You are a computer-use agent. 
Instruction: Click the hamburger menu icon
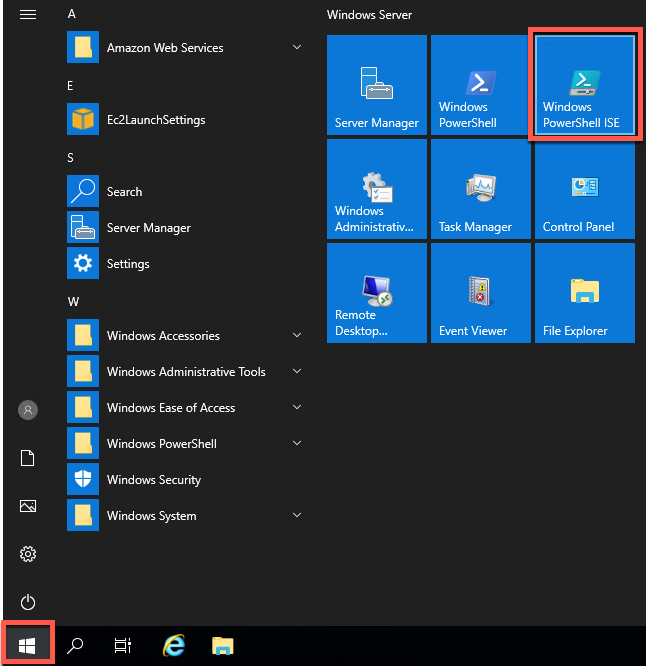click(28, 15)
